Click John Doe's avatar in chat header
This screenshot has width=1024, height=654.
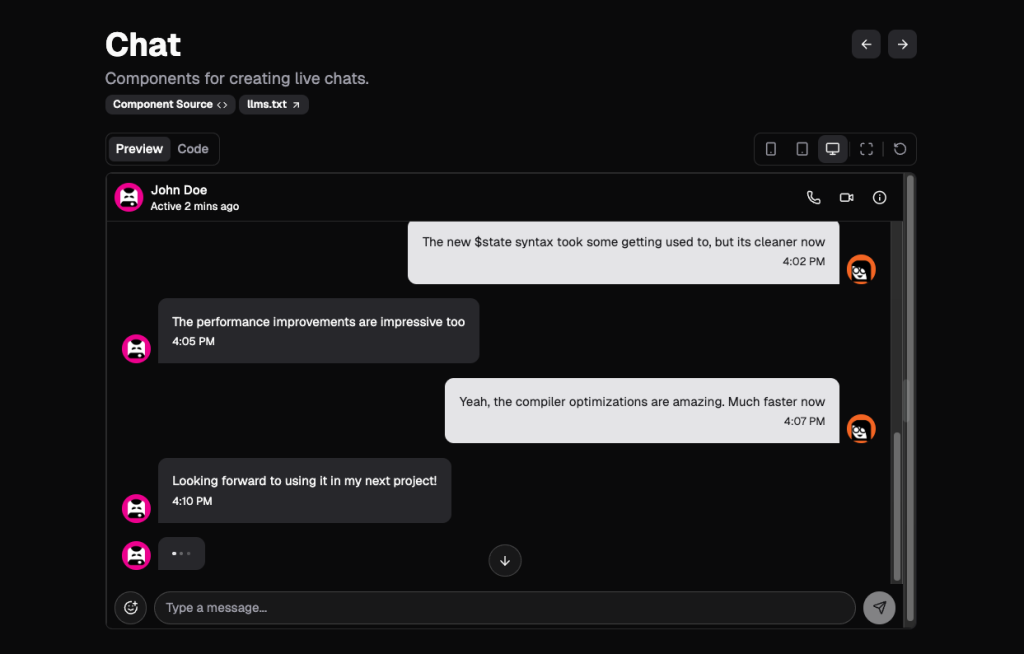(129, 197)
